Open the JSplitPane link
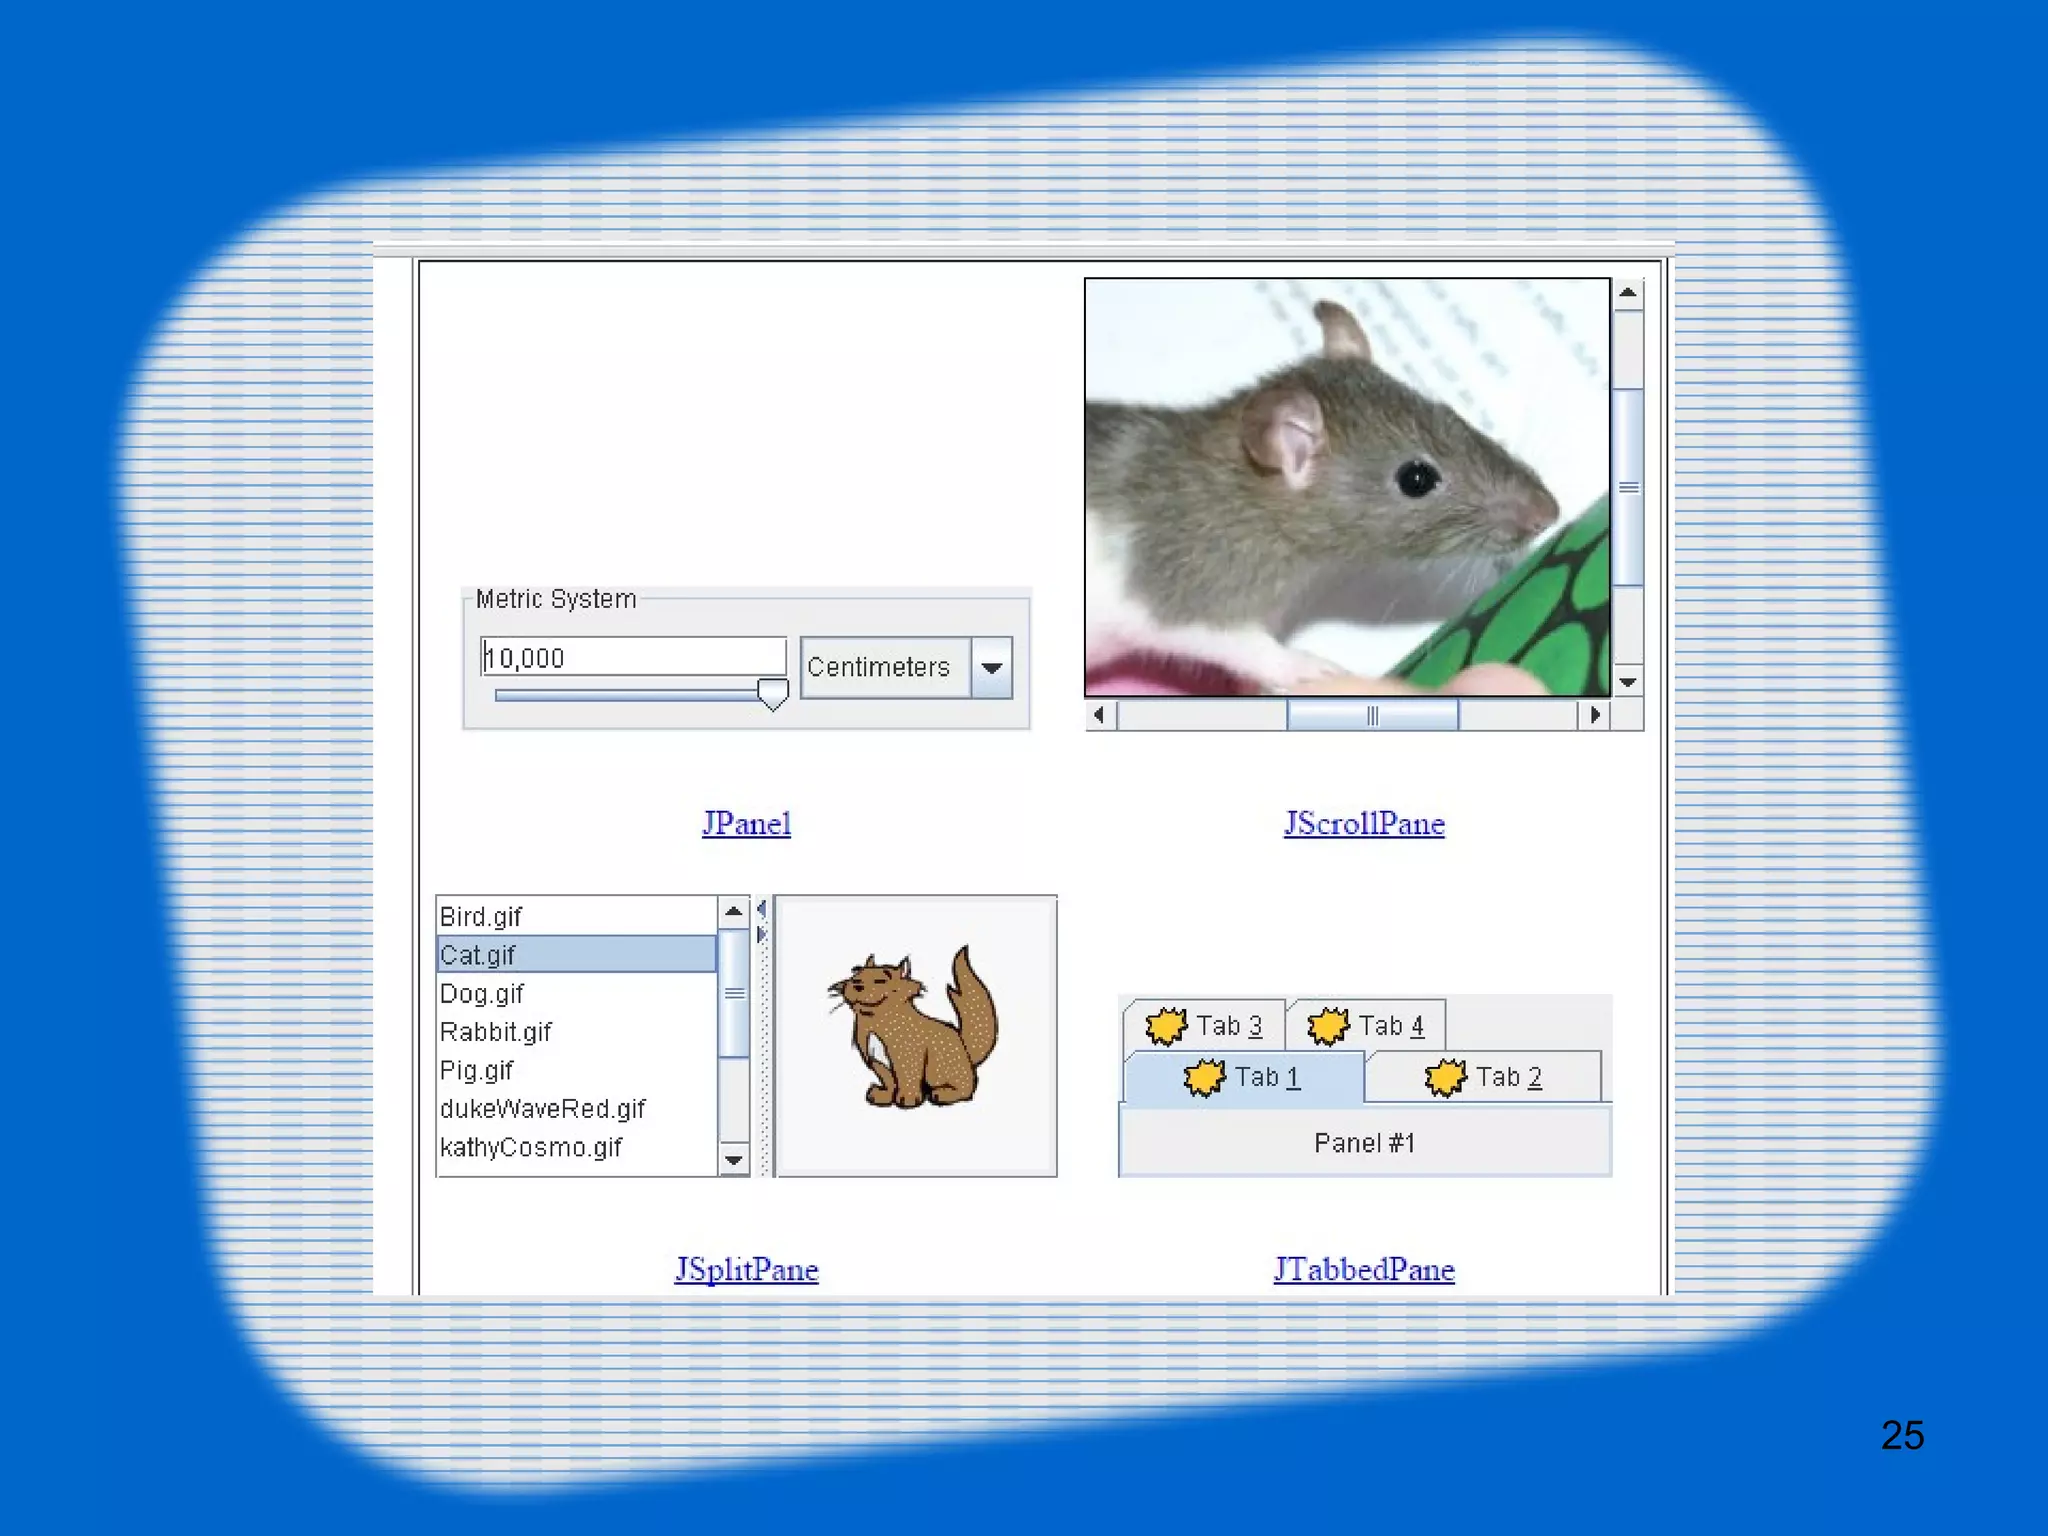 (x=746, y=1270)
